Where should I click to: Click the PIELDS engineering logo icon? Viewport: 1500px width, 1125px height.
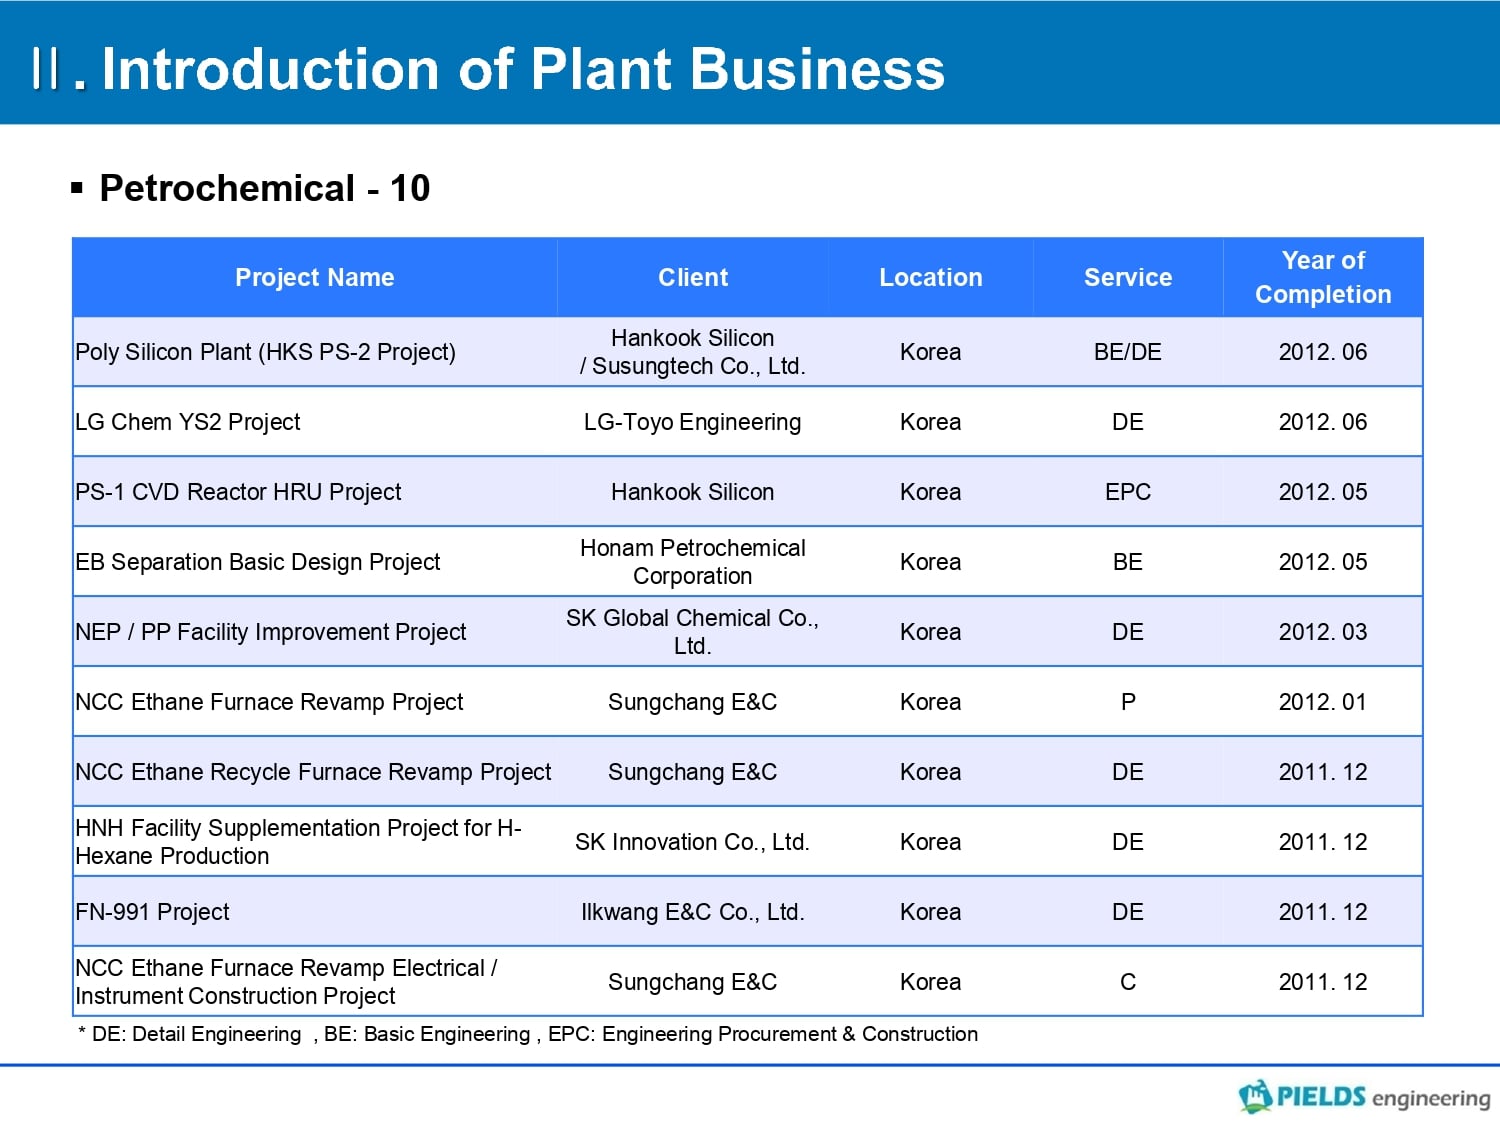[x=1255, y=1096]
